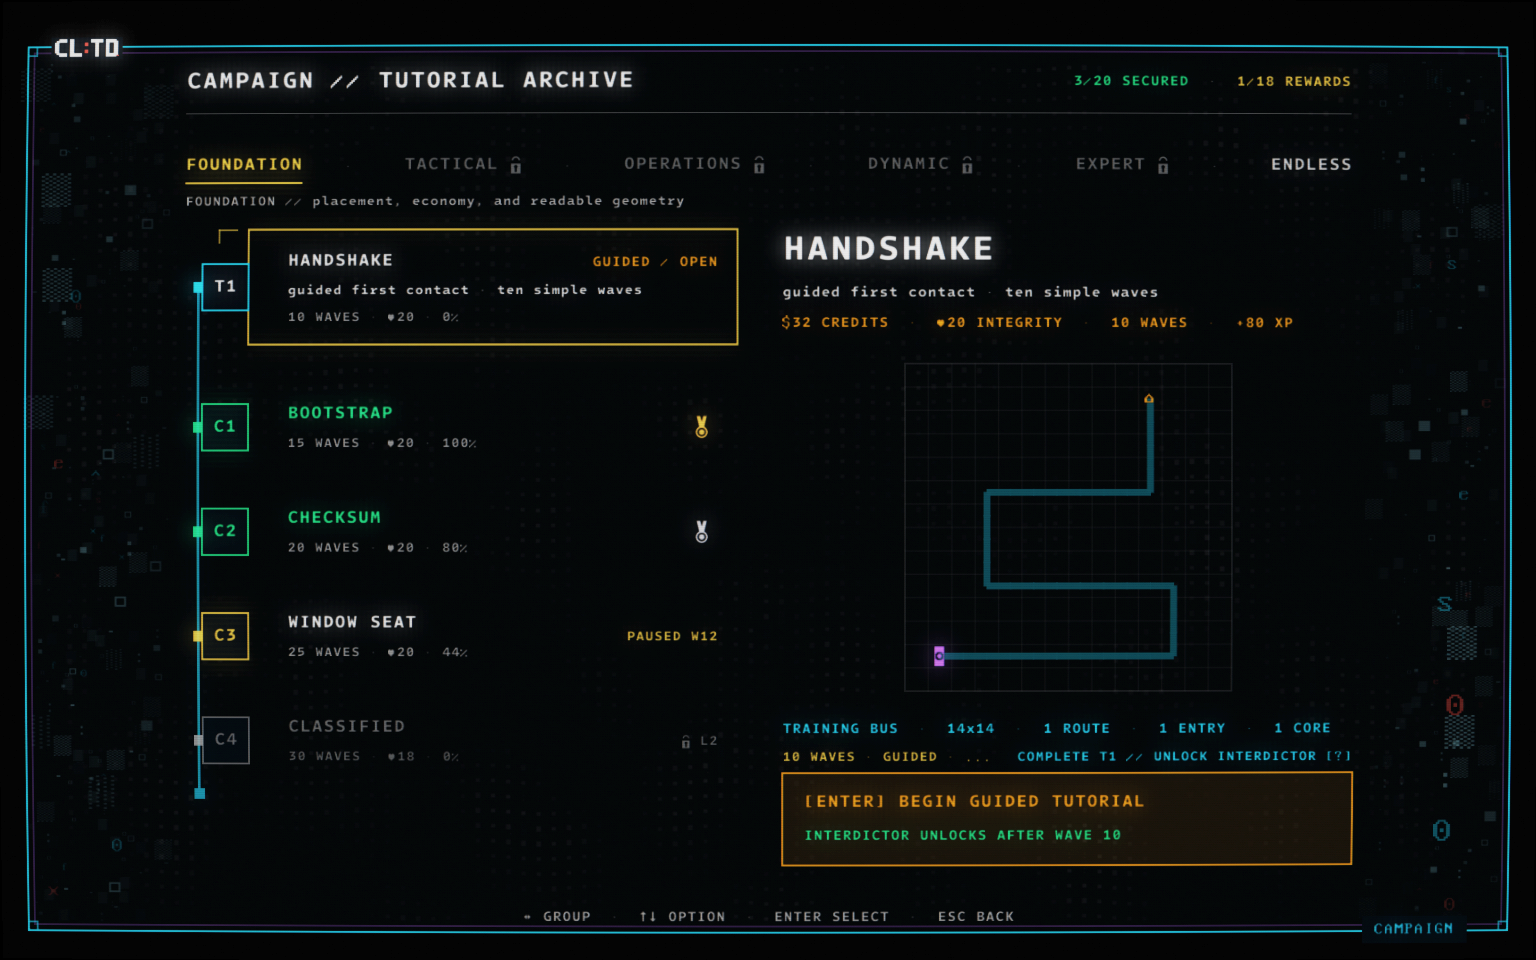Click the GROUP hint in footer
Viewport: 1536px width, 960px height.
(557, 916)
